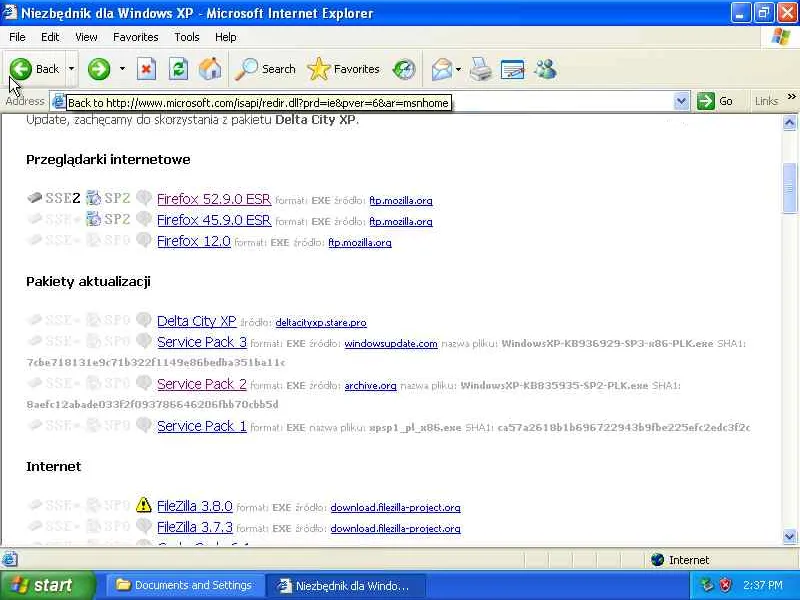Click the Mail envelope icon
Viewport: 800px width, 600px height.
click(442, 69)
